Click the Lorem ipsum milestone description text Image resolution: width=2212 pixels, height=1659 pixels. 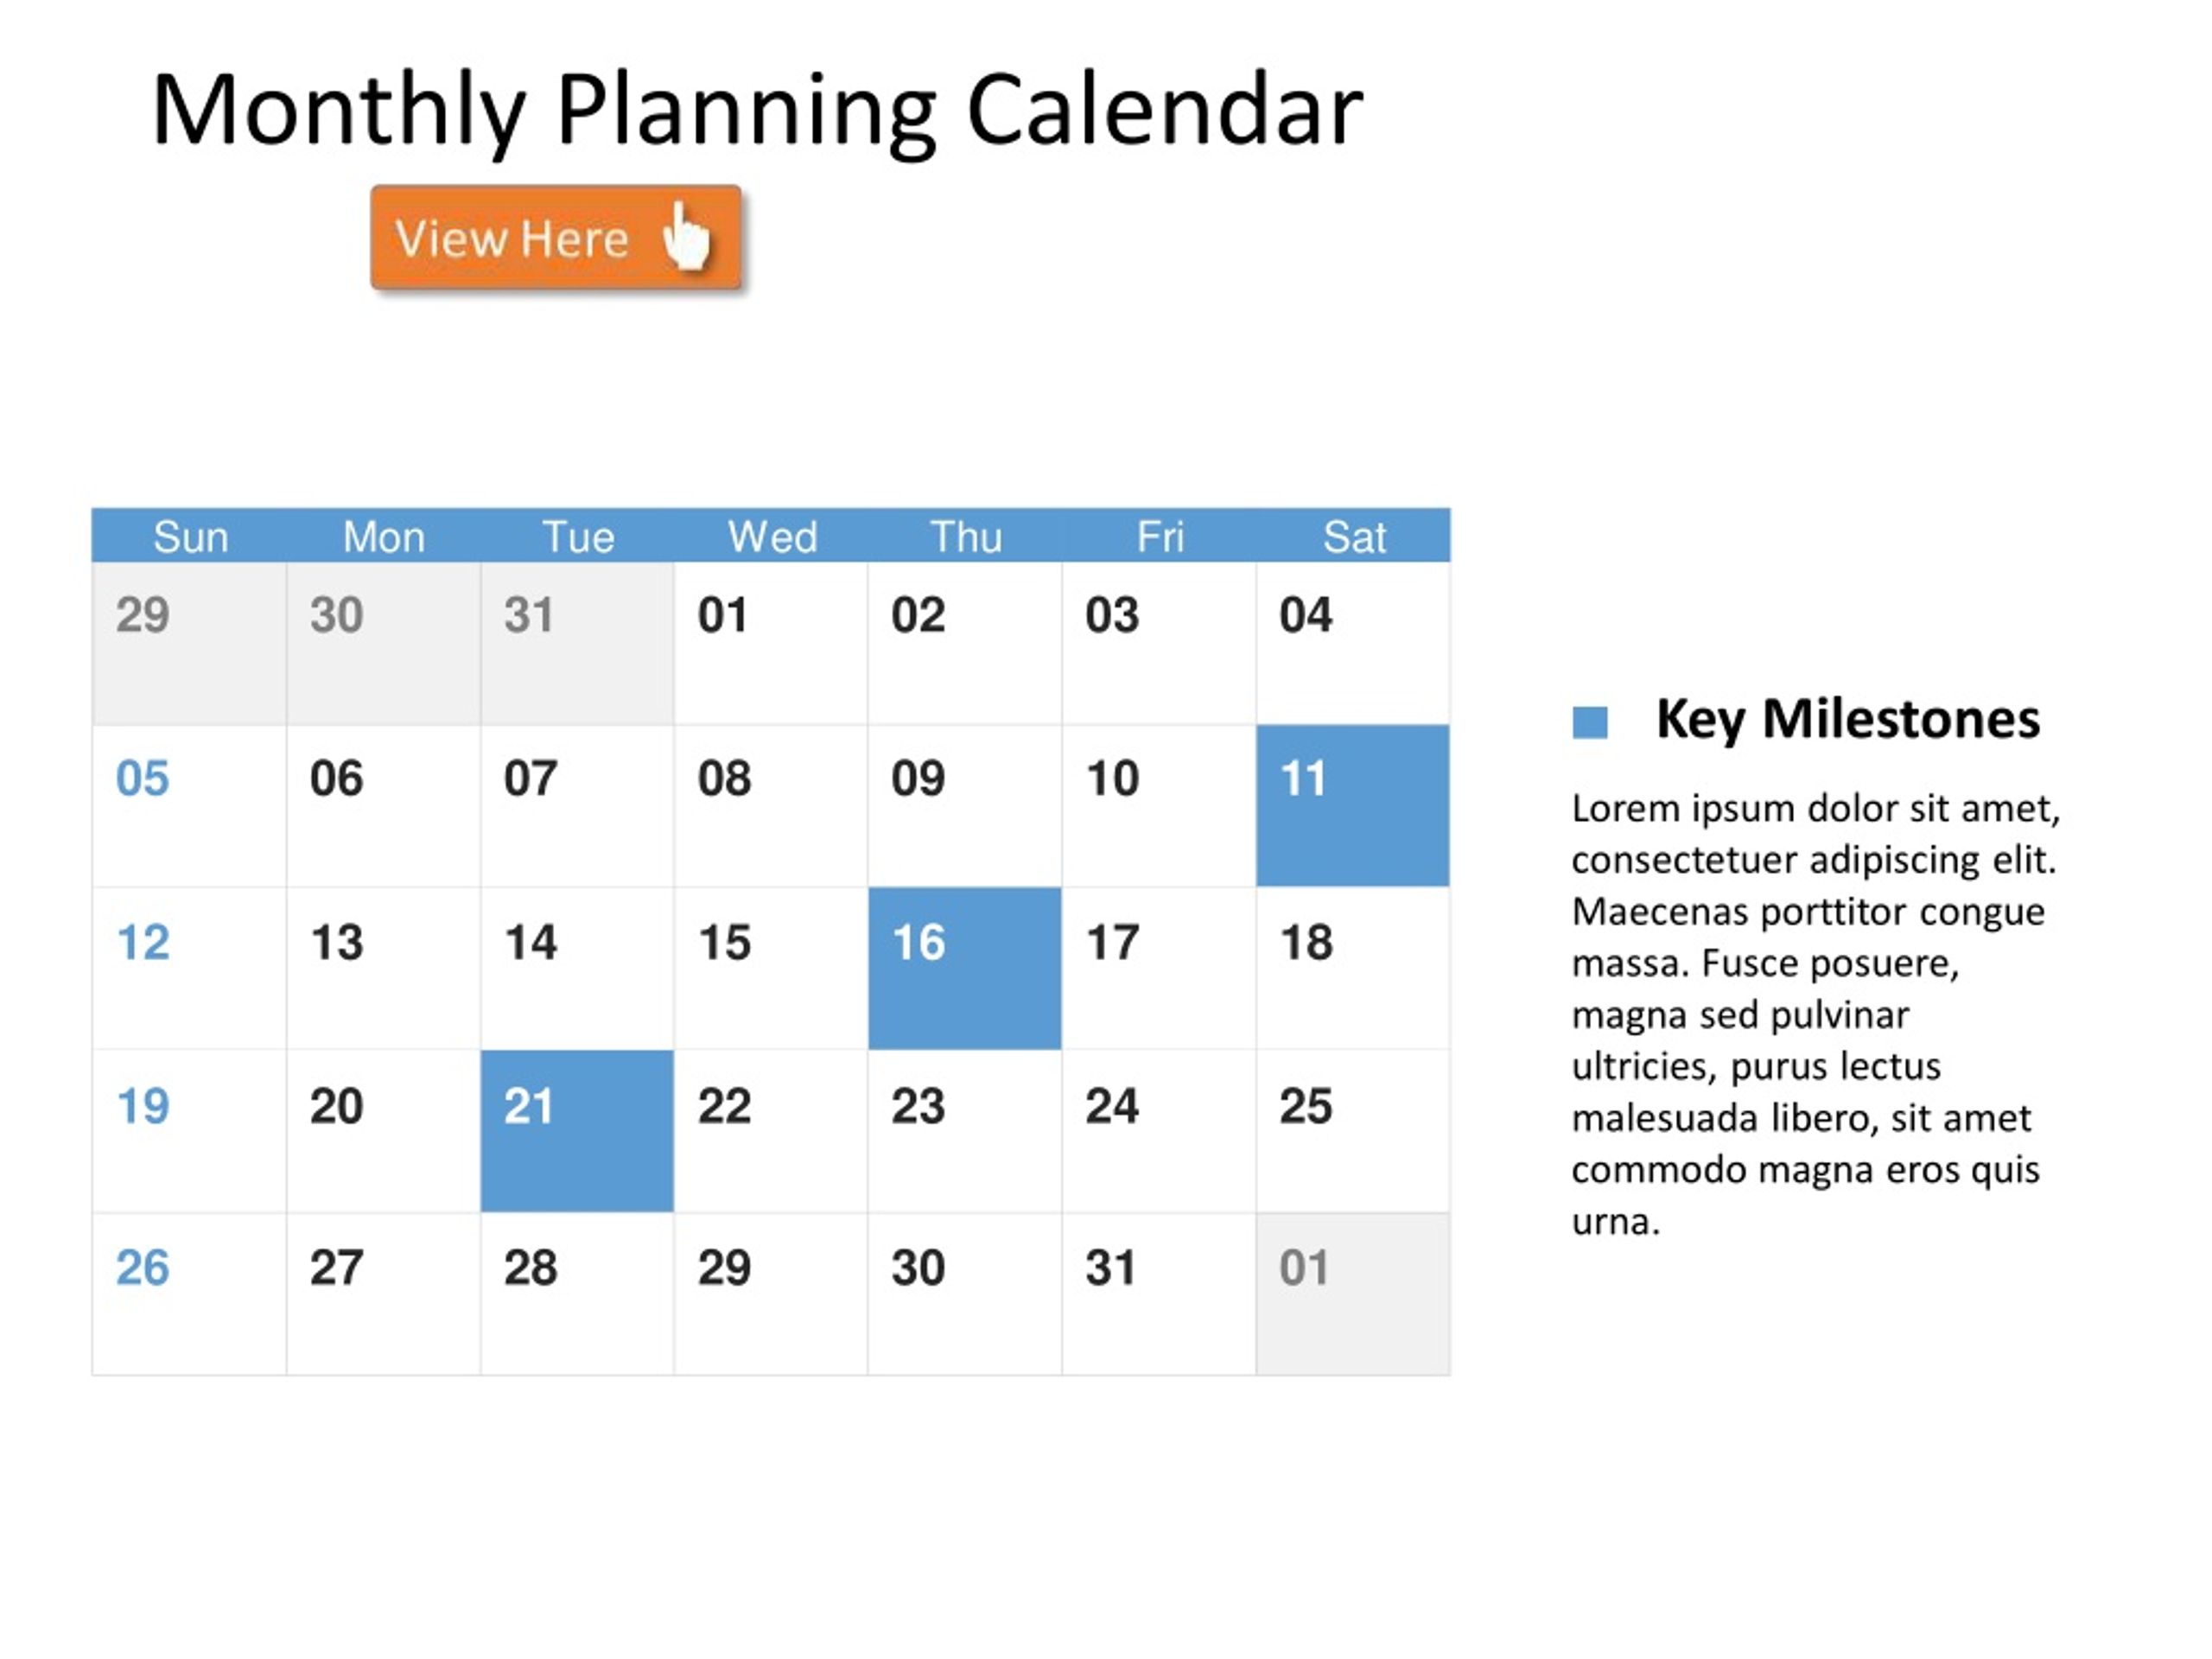(x=1815, y=1015)
